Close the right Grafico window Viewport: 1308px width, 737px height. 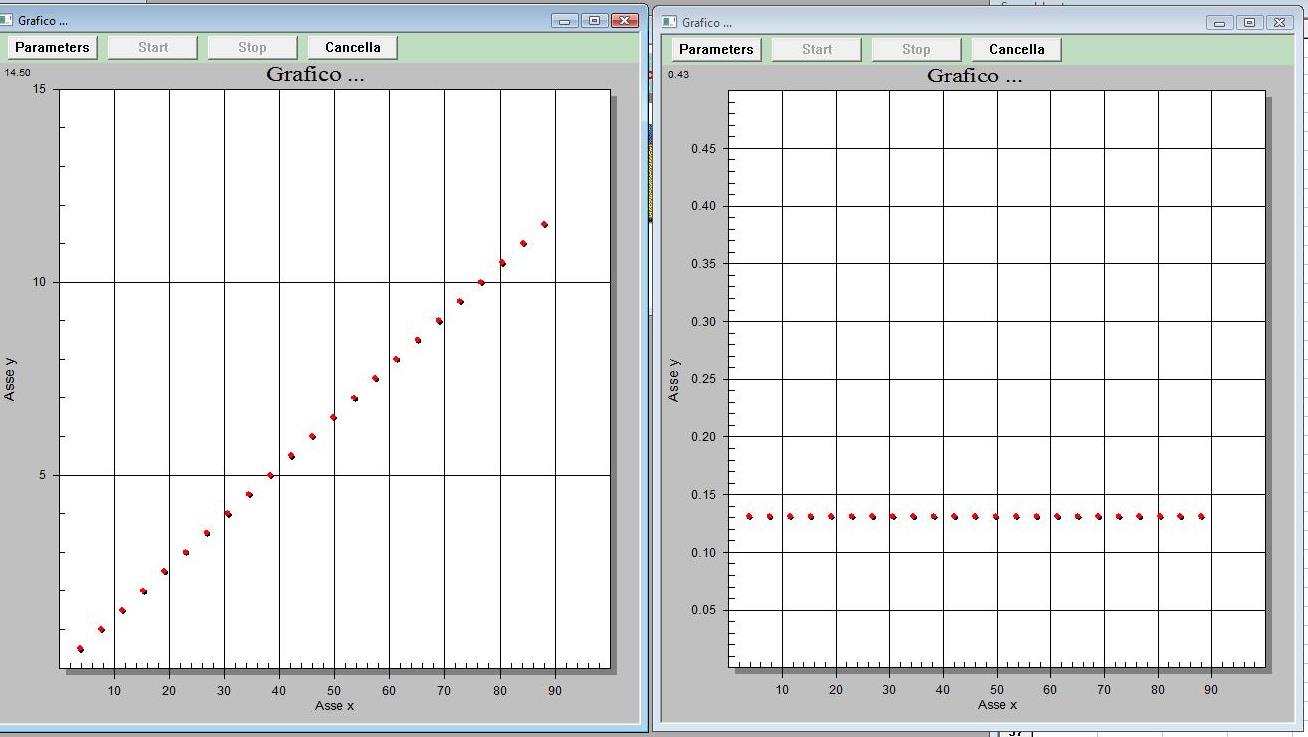click(1280, 22)
